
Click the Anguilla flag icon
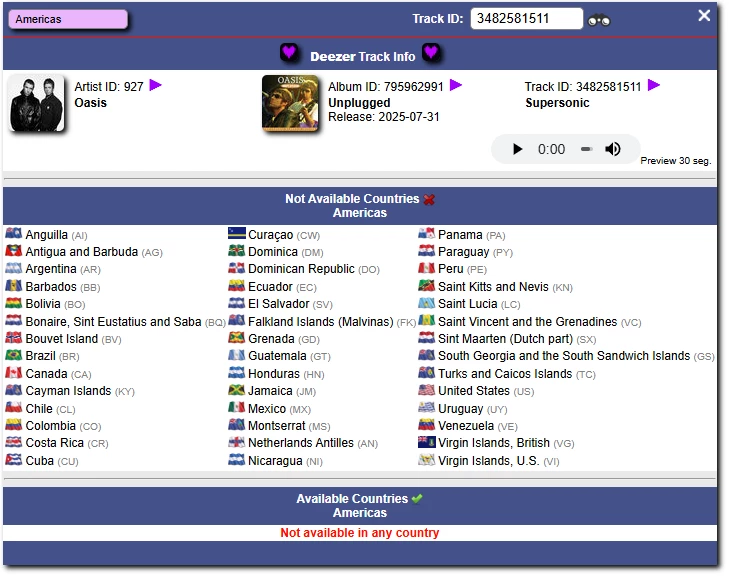pos(13,233)
